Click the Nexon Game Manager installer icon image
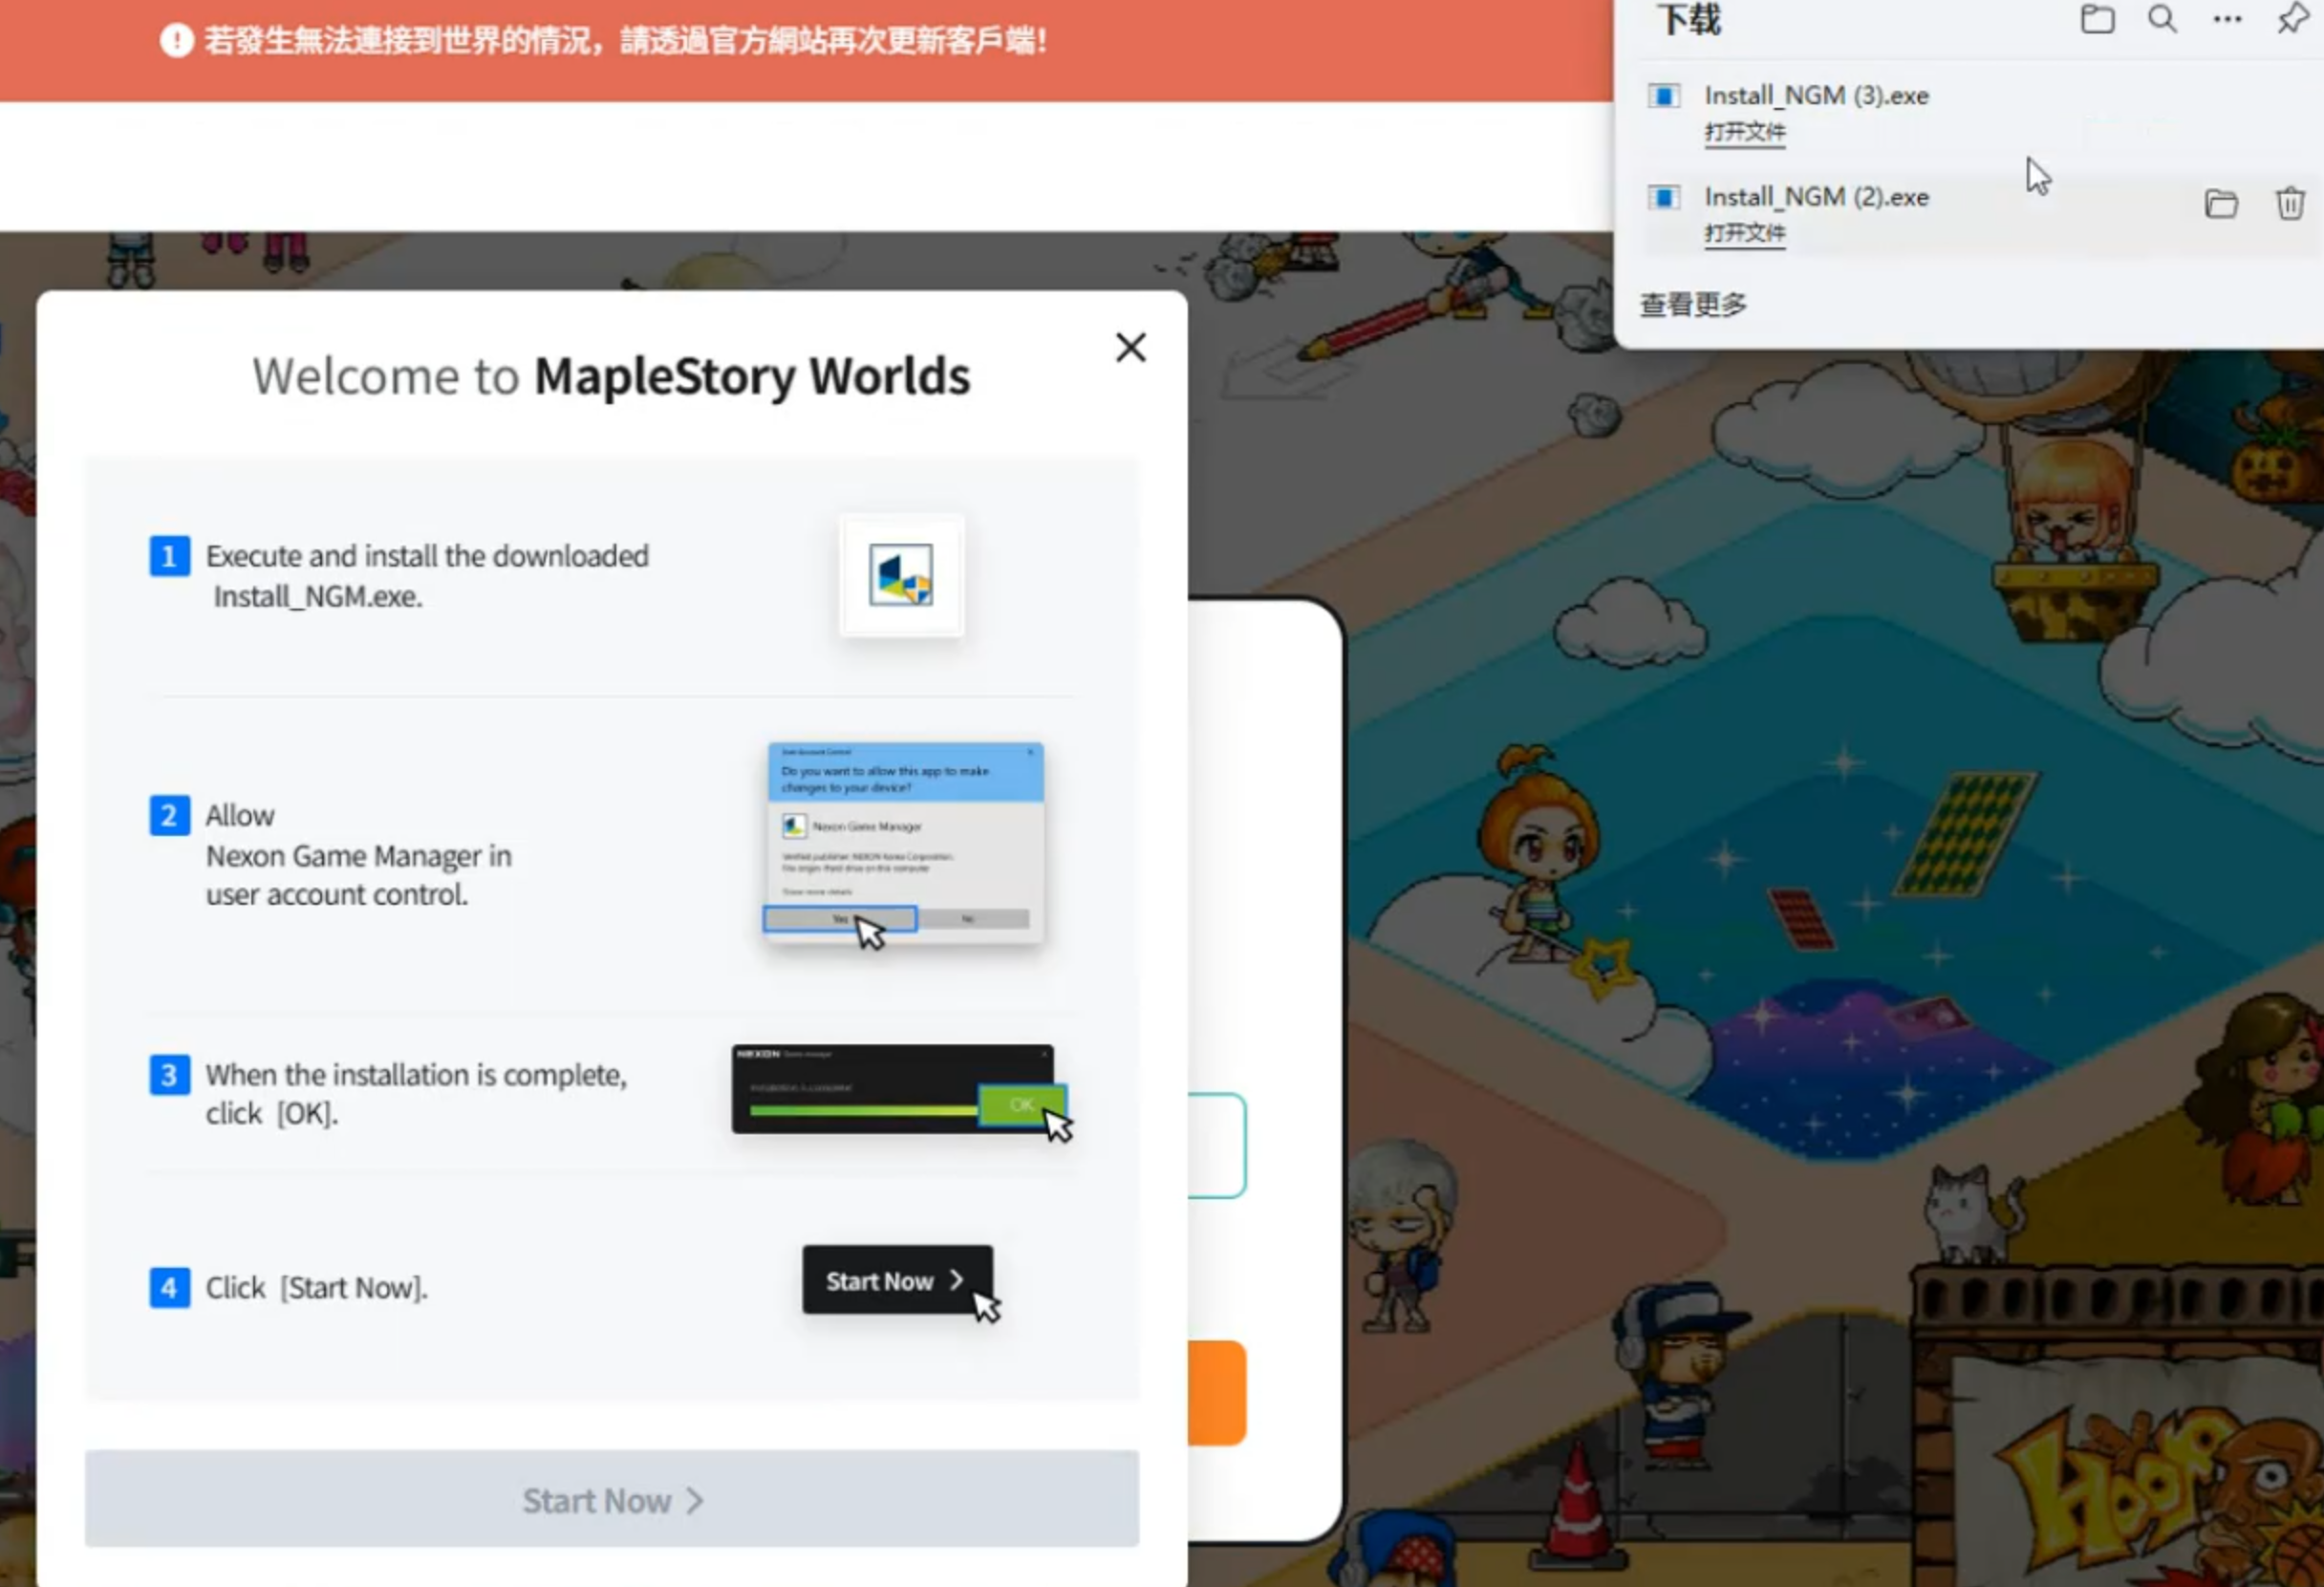The image size is (2324, 1587). tap(901, 575)
